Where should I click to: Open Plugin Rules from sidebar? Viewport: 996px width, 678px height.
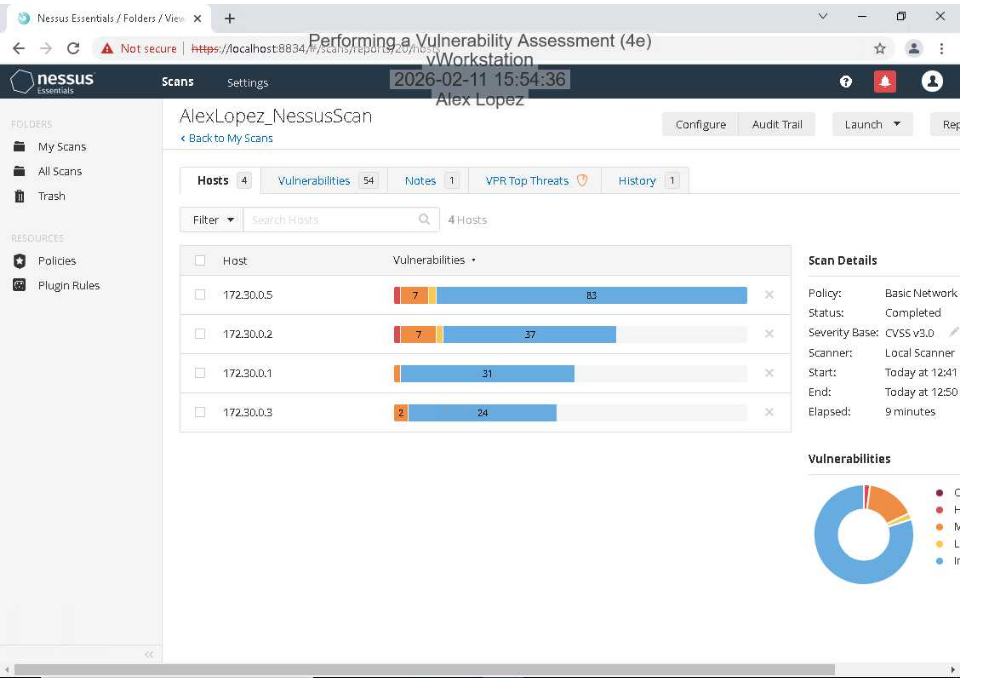[x=68, y=286]
